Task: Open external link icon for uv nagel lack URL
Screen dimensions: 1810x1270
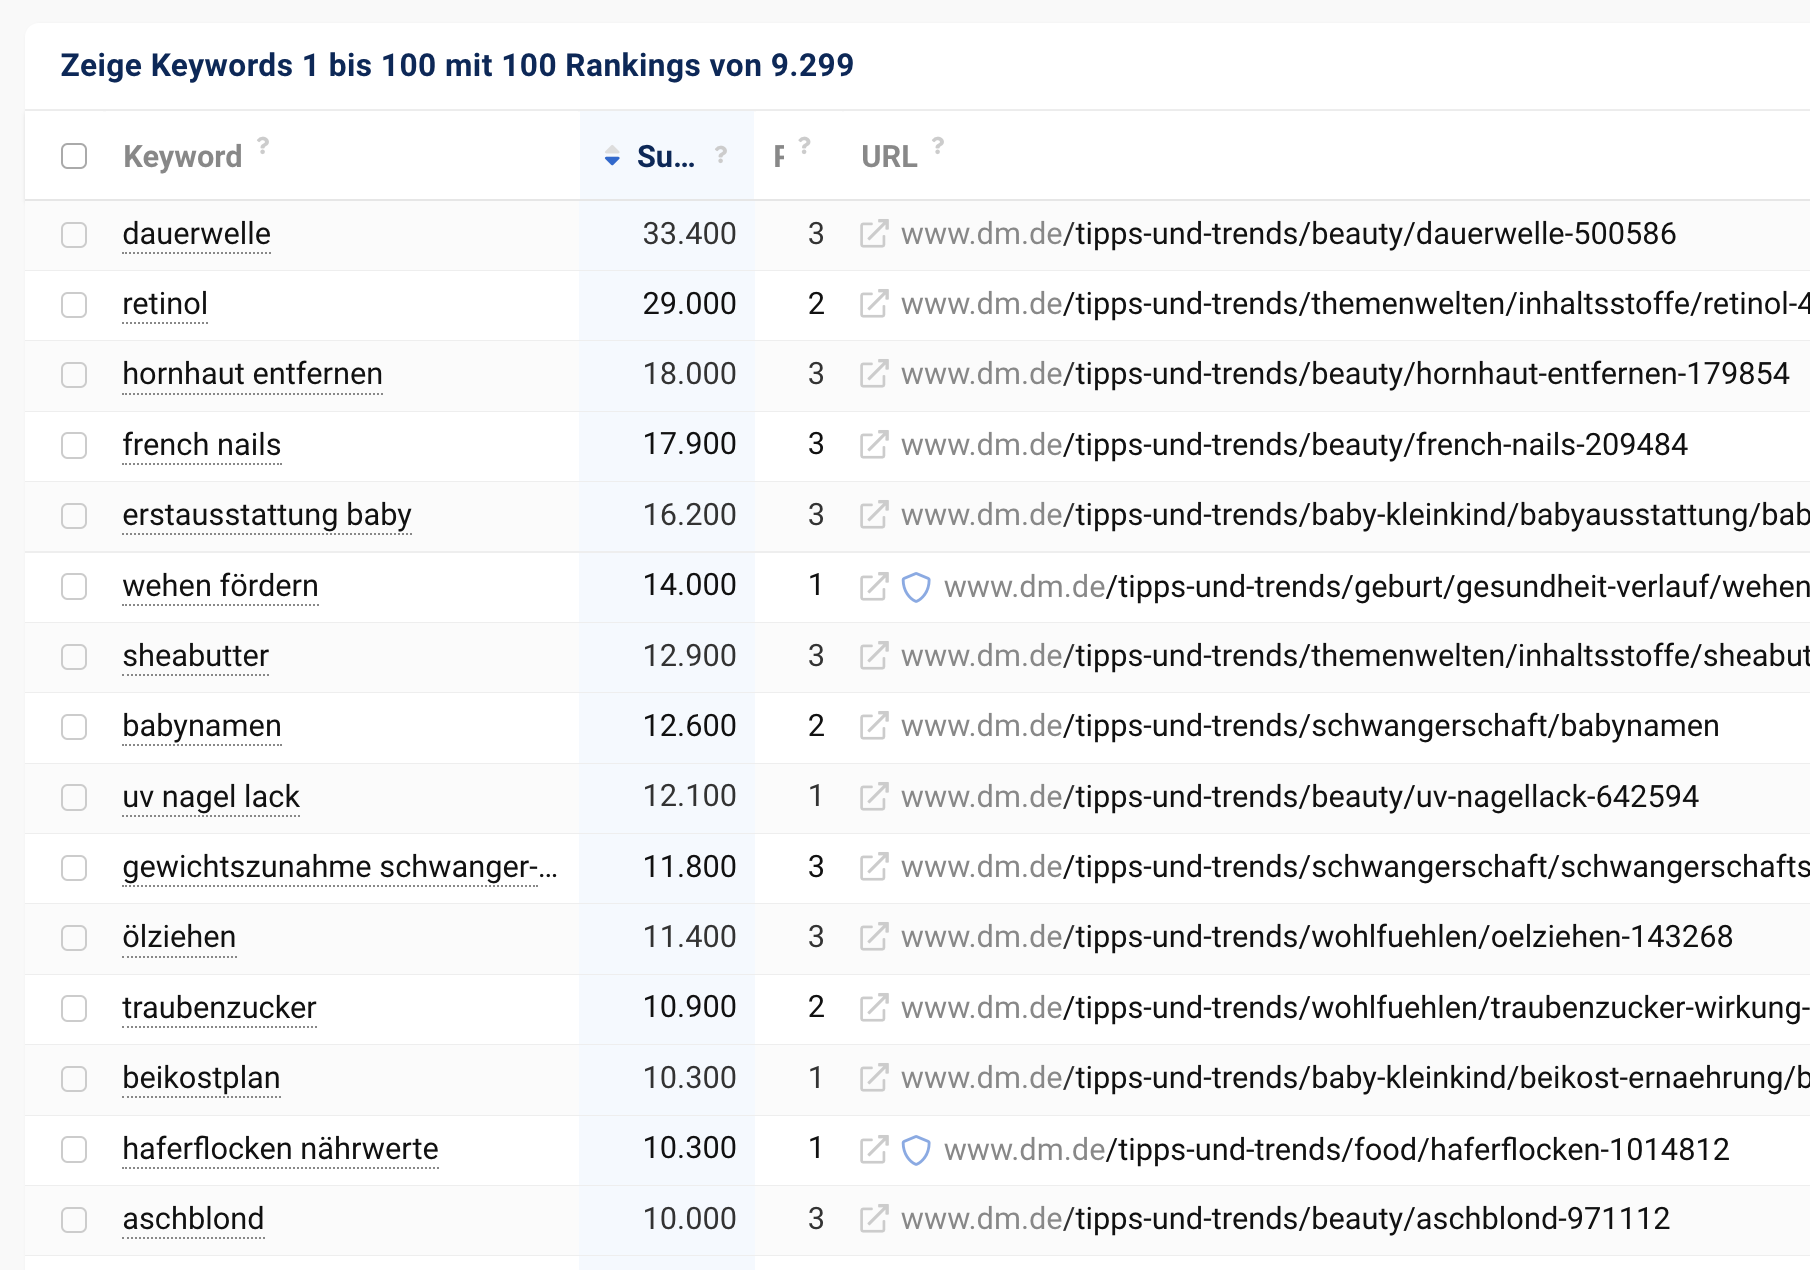Action: [x=873, y=797]
